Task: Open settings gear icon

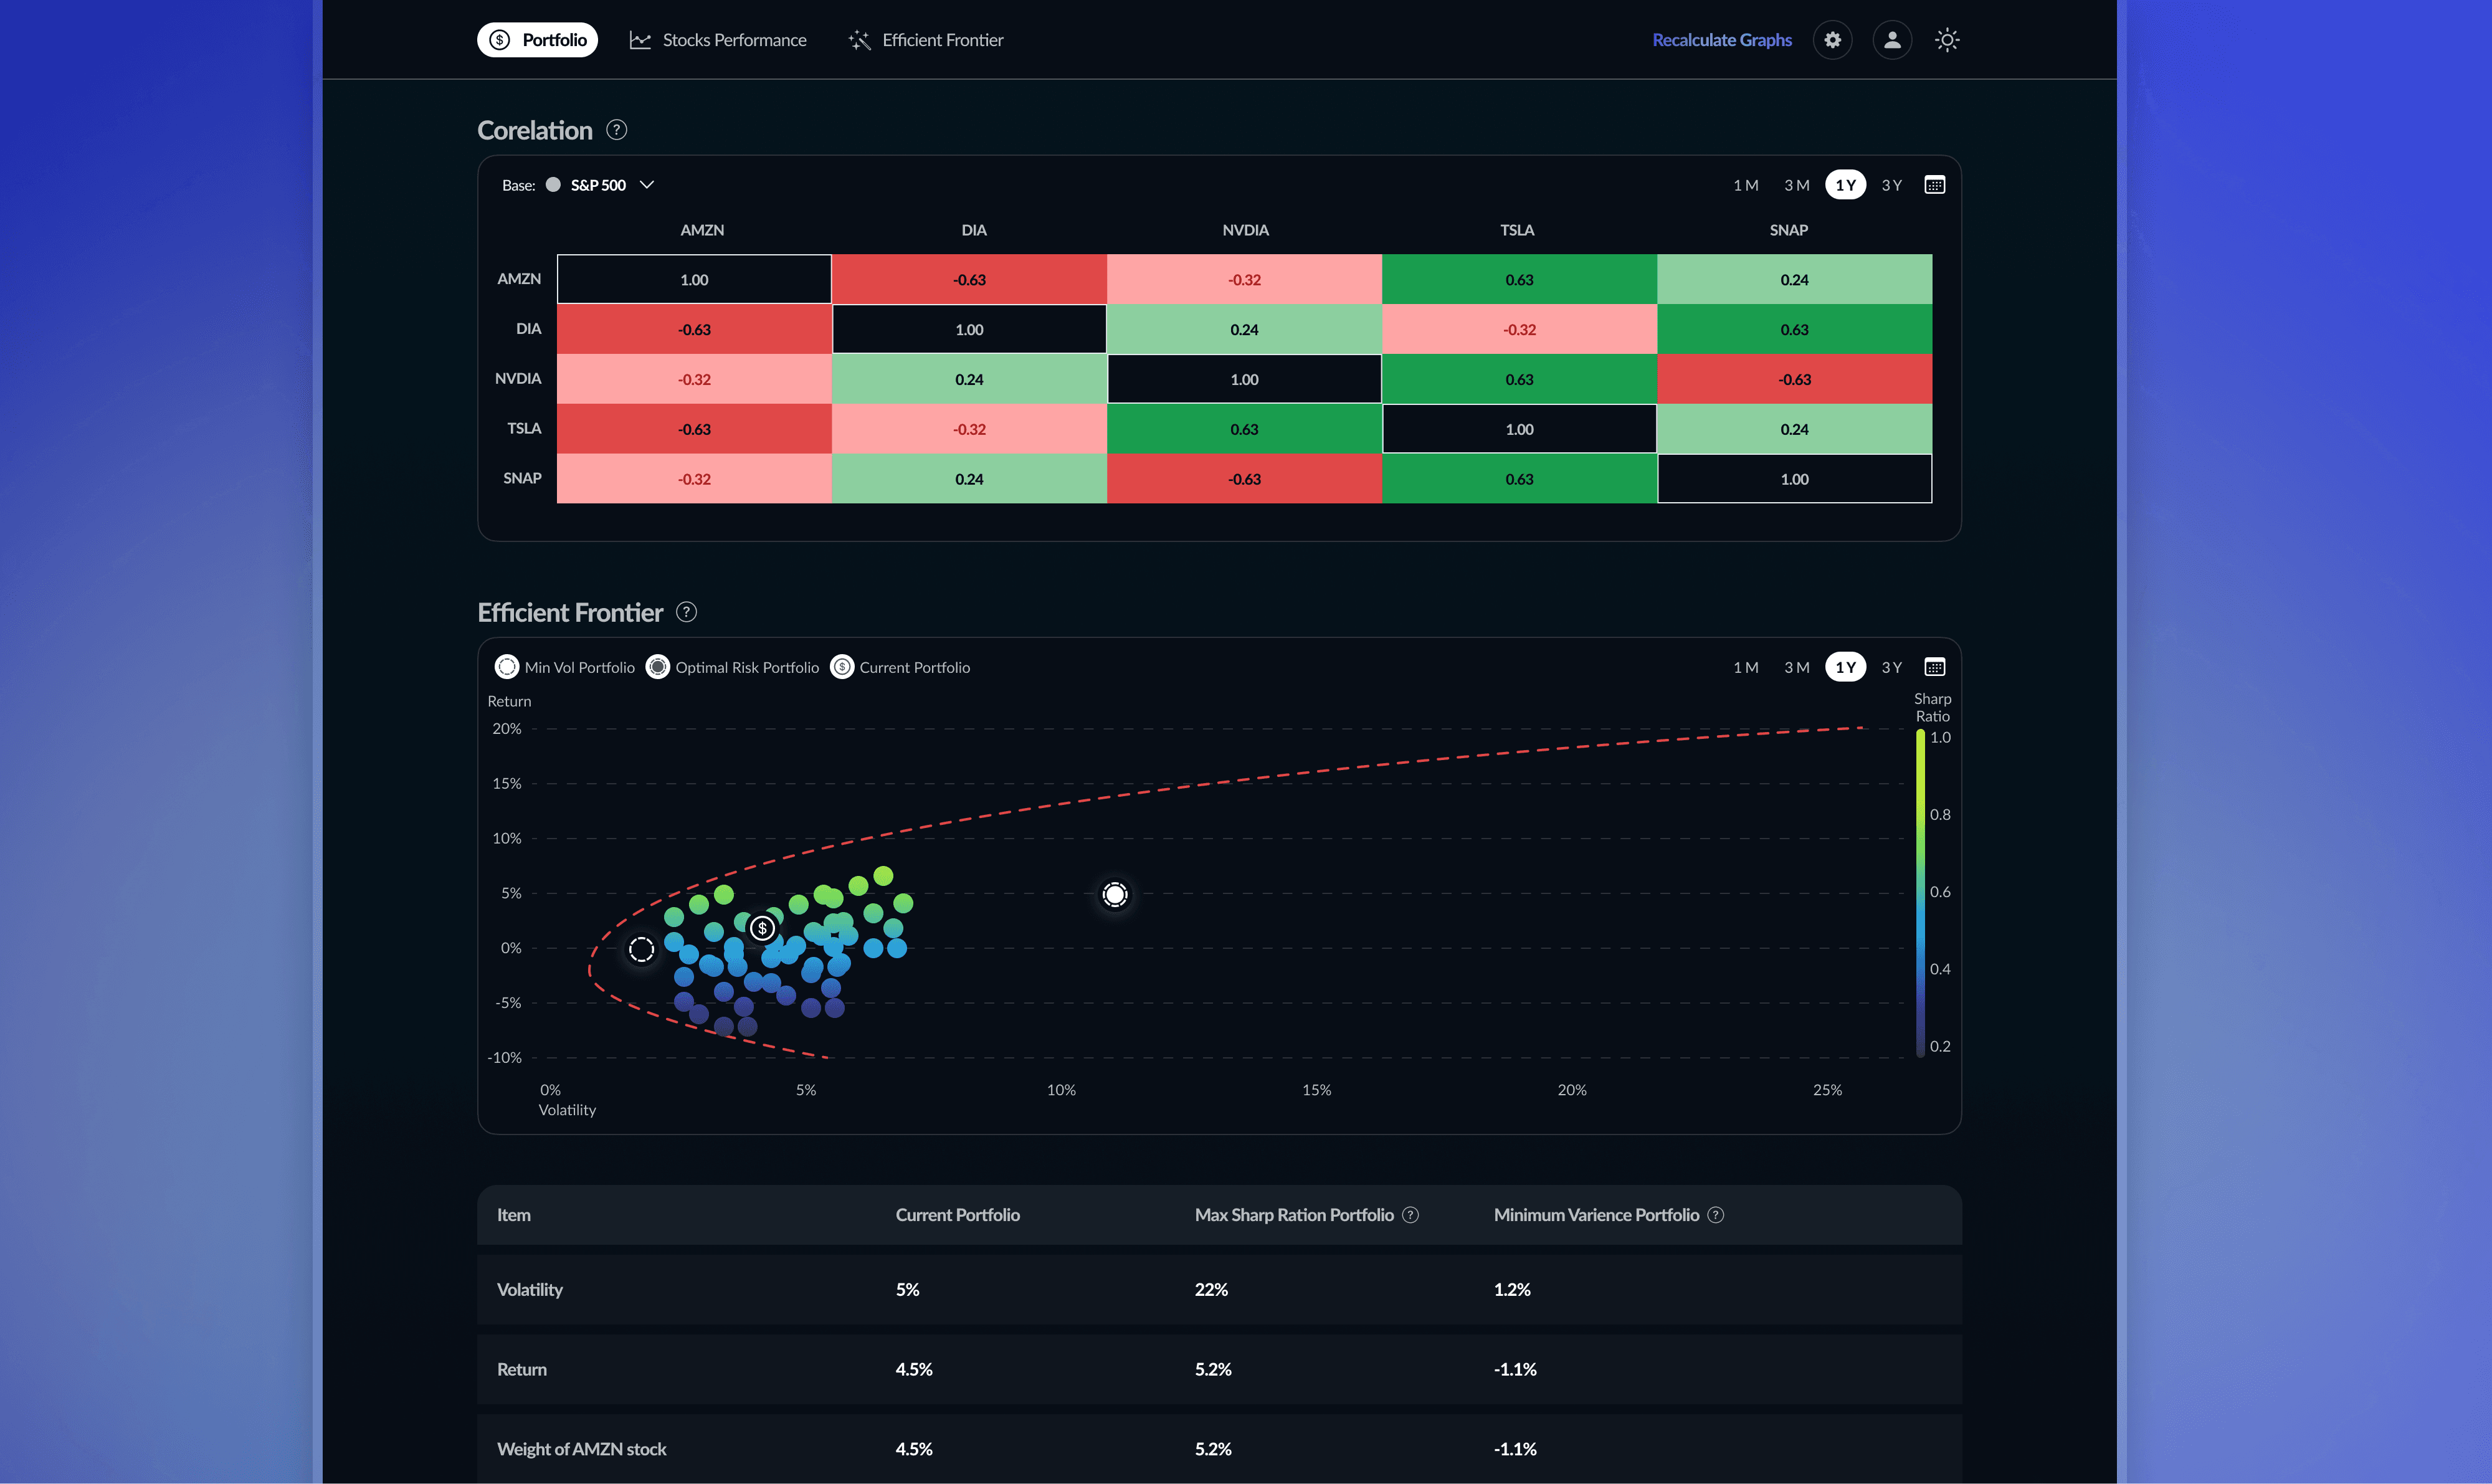Action: point(1832,40)
